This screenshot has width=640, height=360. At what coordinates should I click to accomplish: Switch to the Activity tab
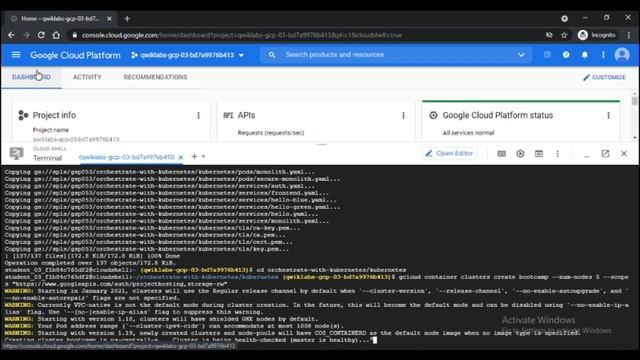click(x=87, y=77)
